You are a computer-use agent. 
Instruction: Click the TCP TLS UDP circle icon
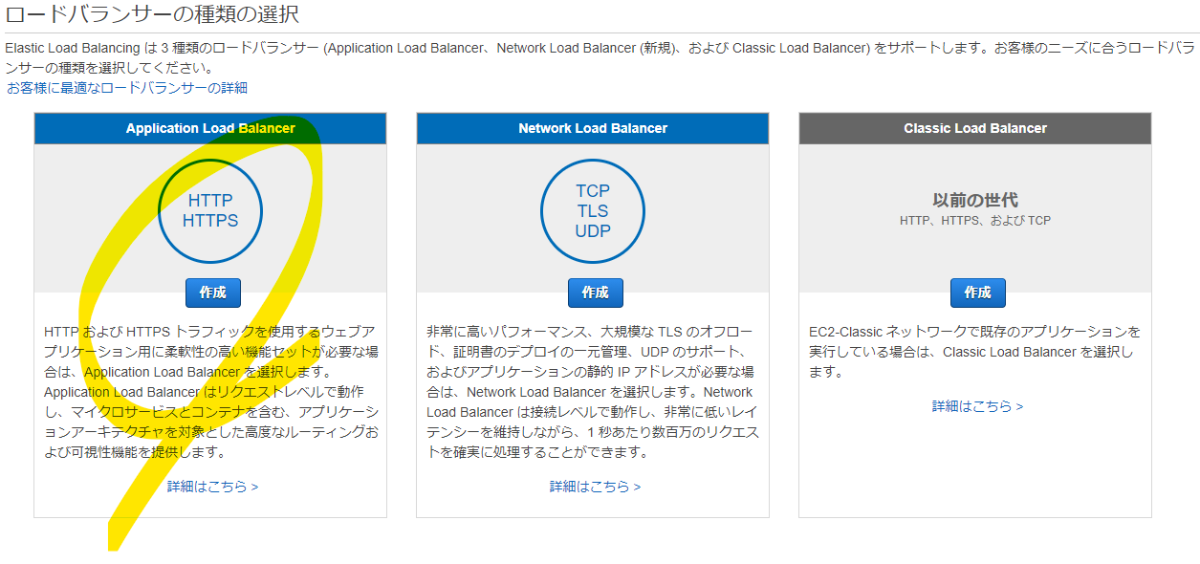click(593, 211)
